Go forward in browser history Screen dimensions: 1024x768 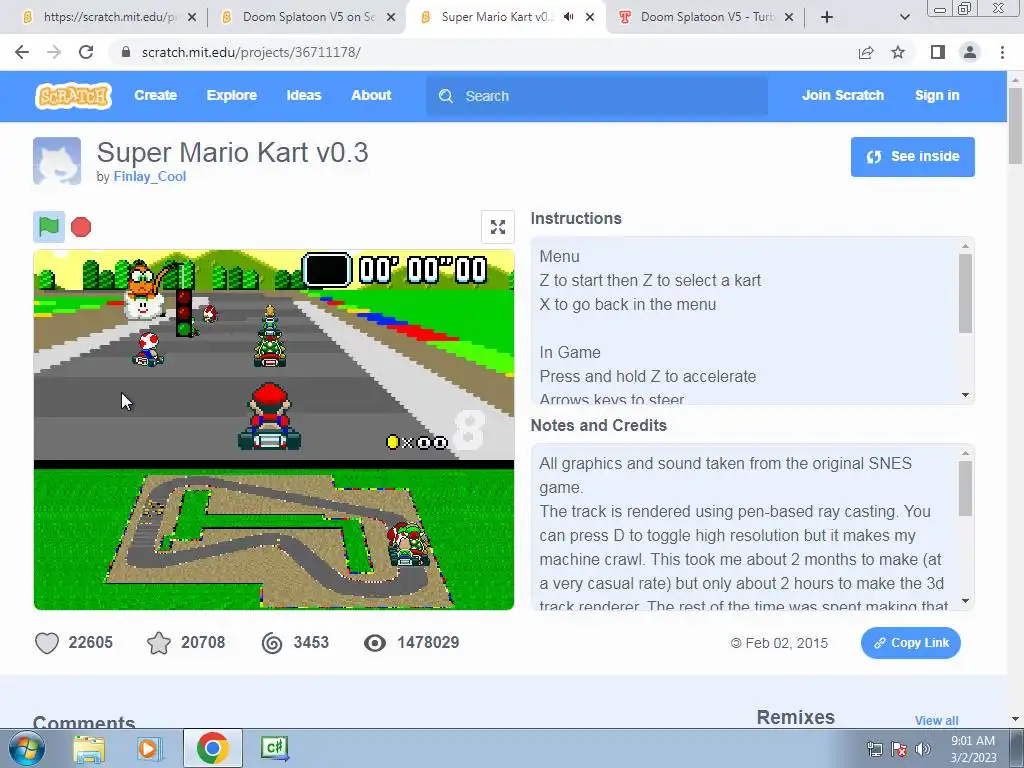click(x=54, y=52)
